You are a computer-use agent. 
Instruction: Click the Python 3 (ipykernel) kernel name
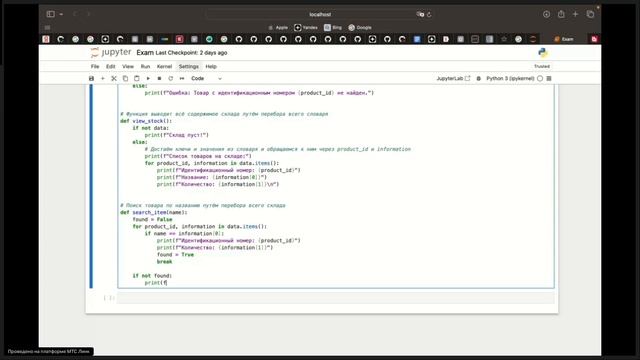tap(510, 78)
